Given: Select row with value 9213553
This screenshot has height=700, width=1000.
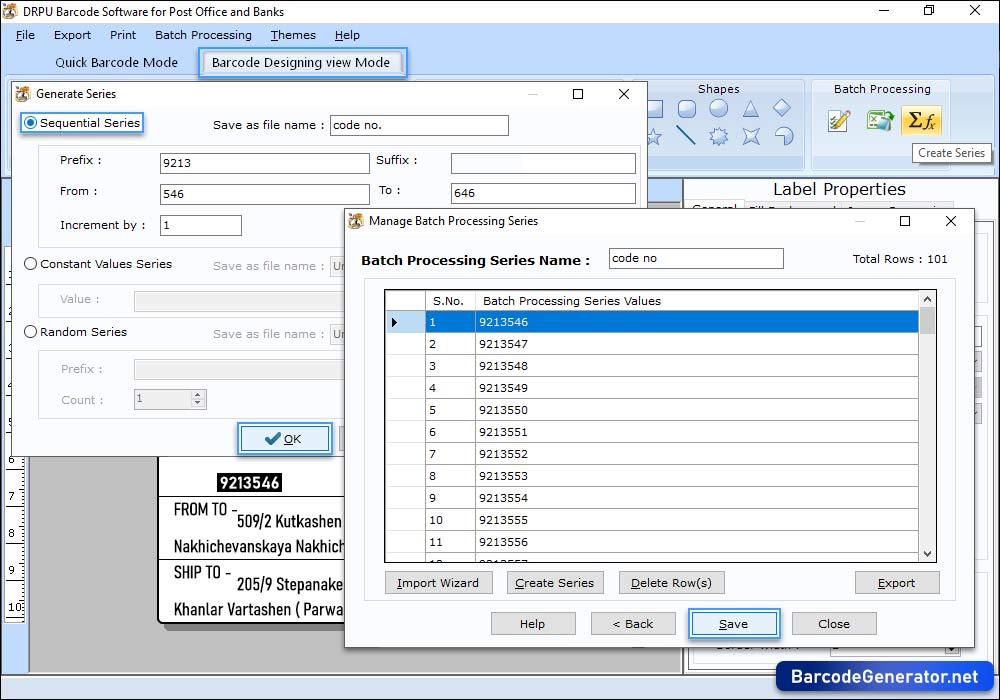Looking at the screenshot, I should point(652,476).
